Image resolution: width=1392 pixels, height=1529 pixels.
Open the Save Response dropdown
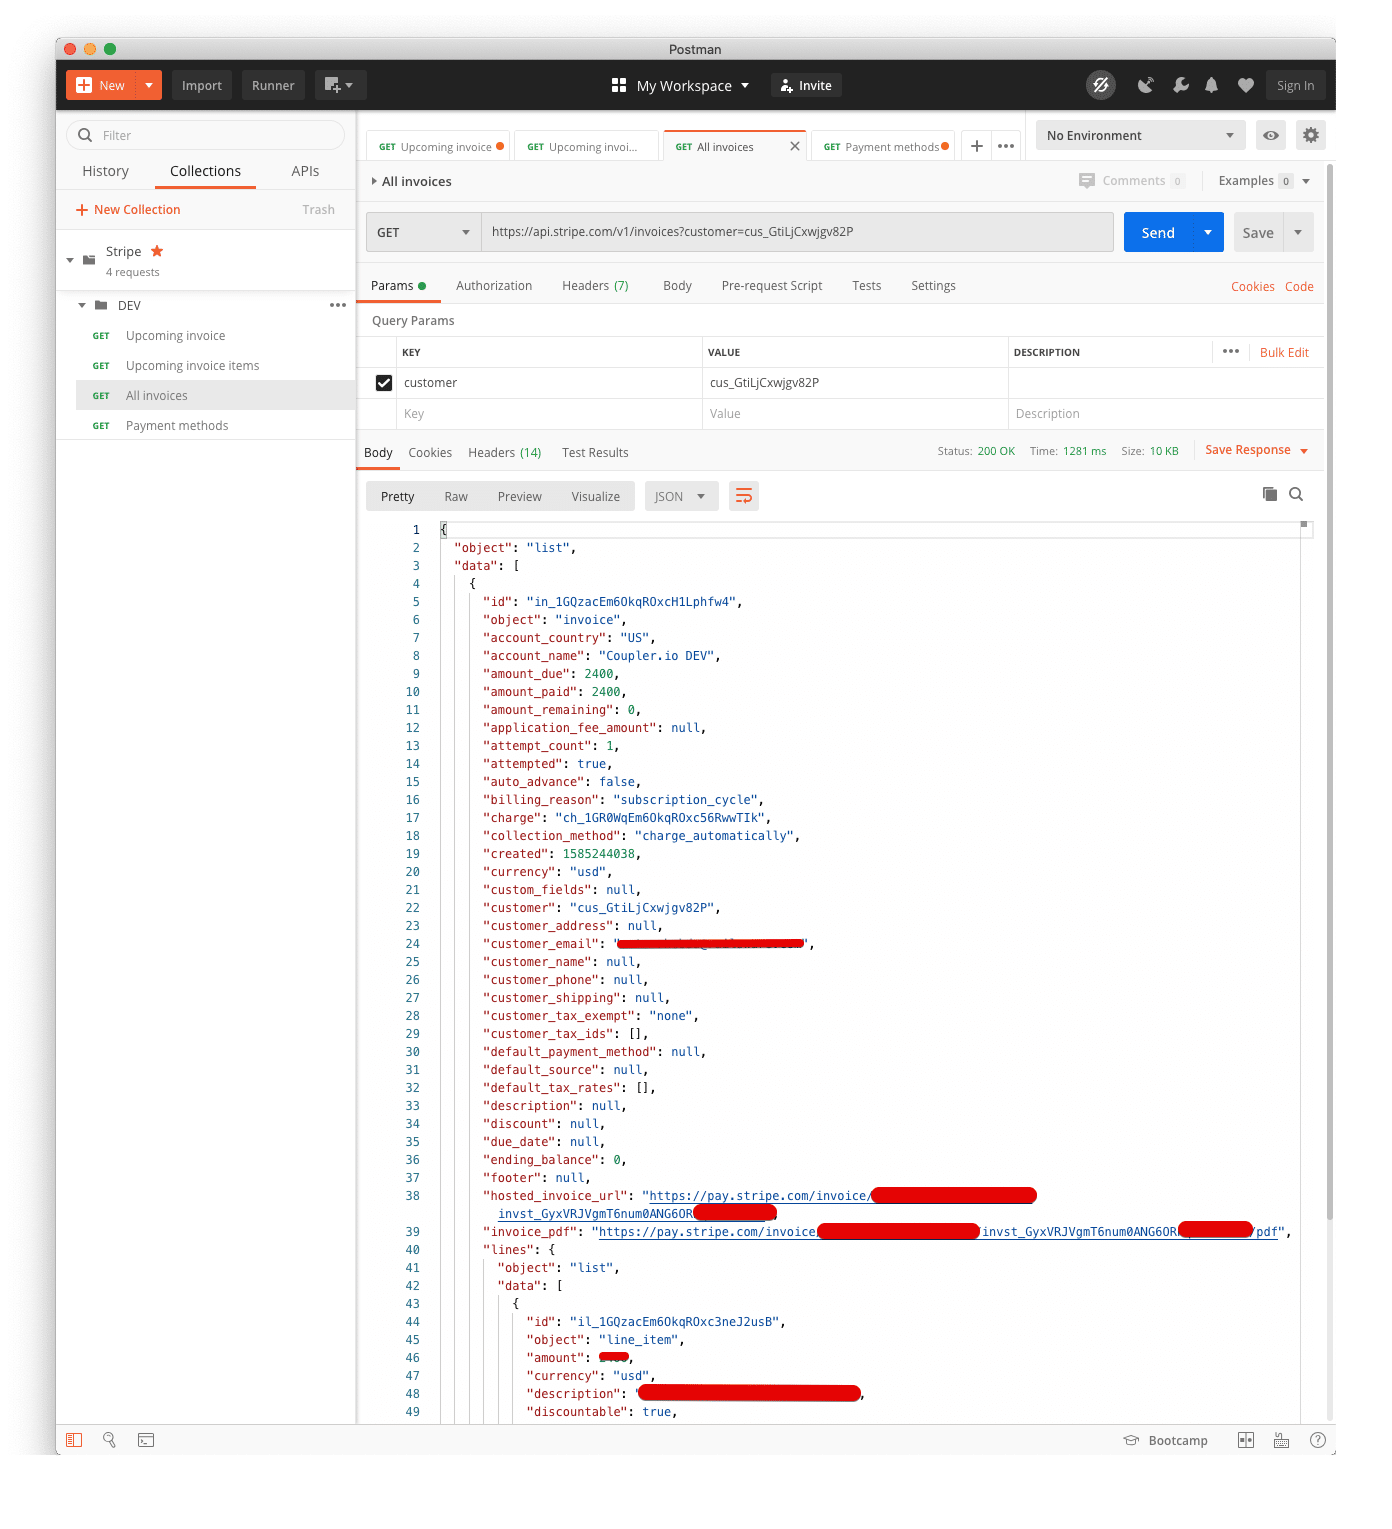[x=1257, y=450]
